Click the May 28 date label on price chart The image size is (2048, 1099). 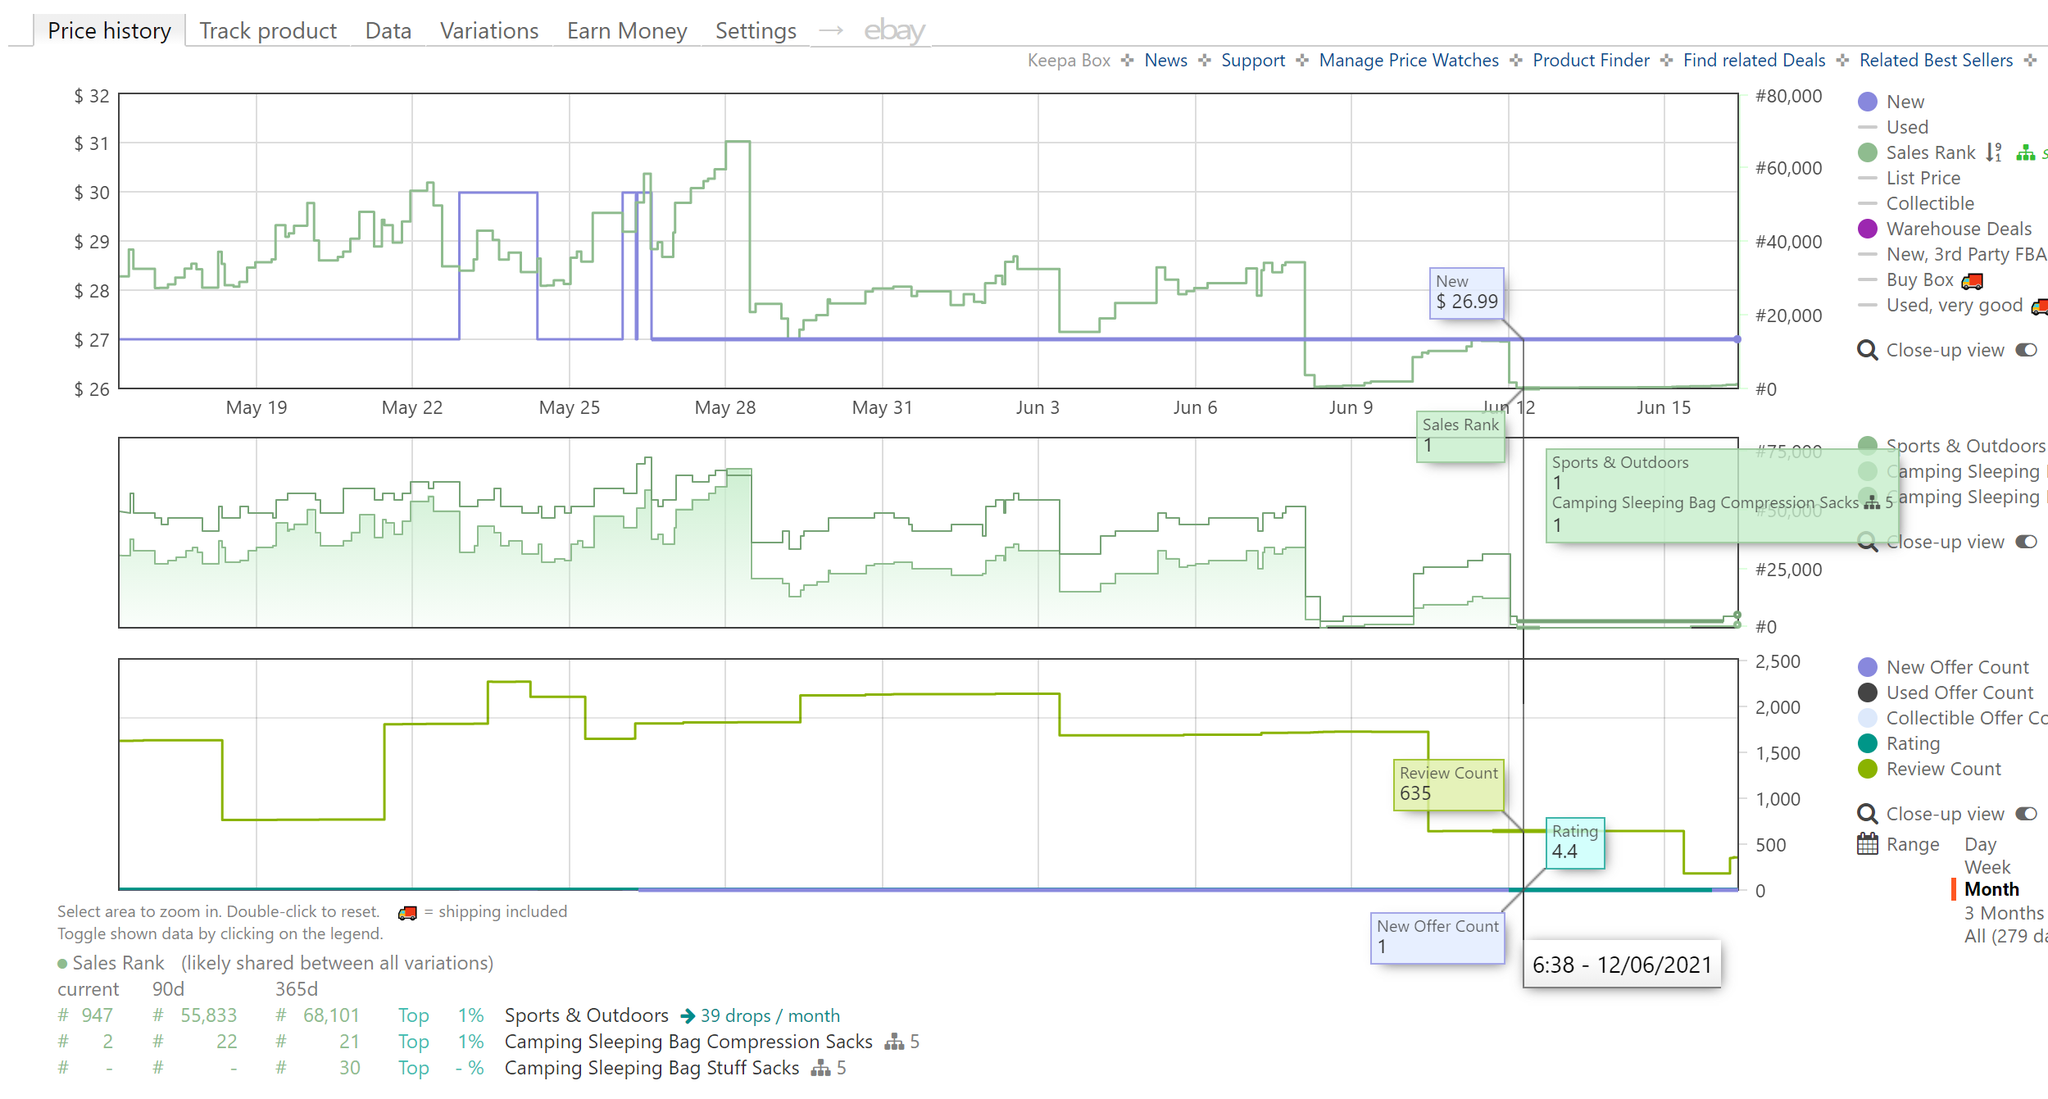point(725,407)
